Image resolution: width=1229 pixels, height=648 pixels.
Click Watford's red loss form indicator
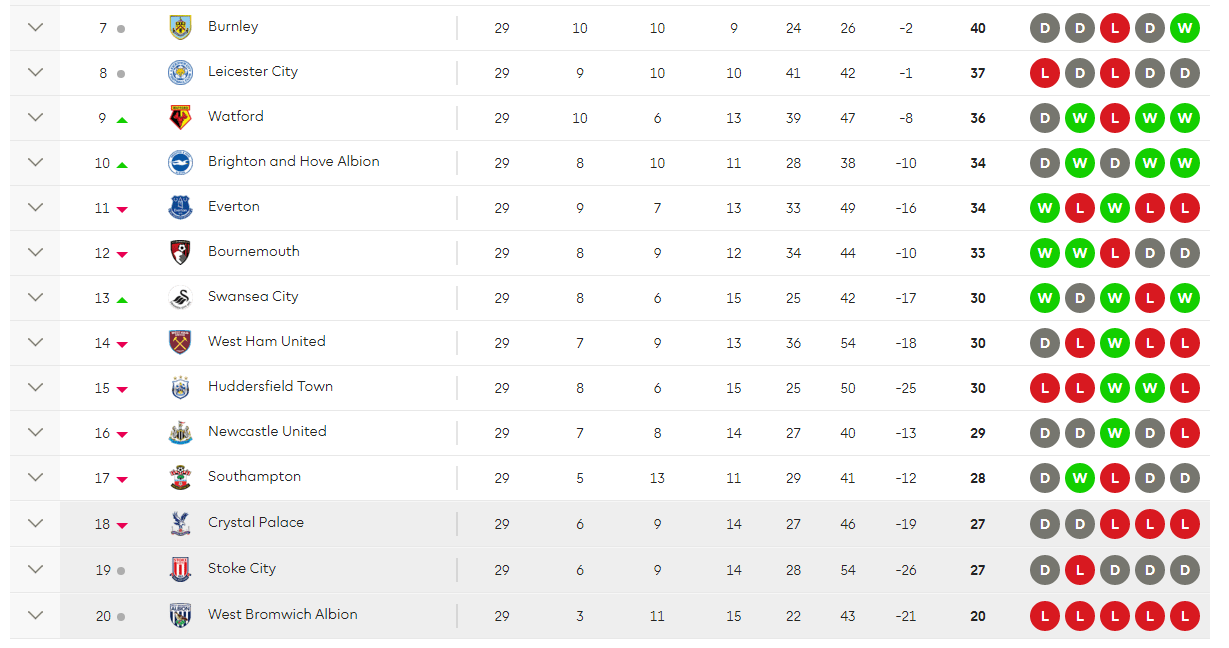pos(1115,118)
